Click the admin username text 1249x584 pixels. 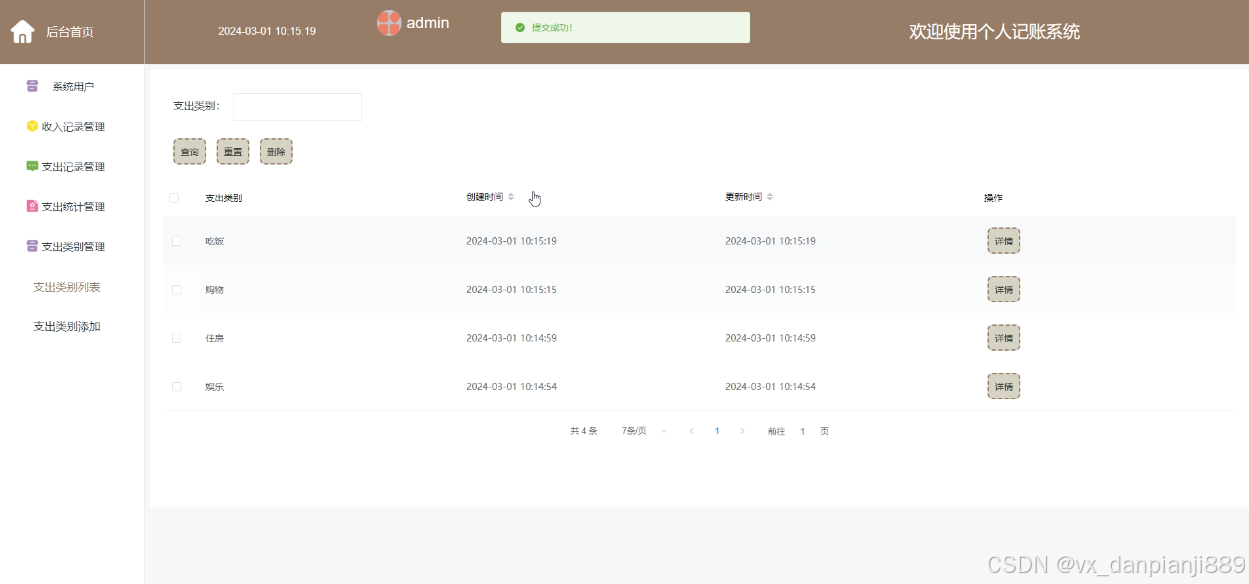click(x=428, y=23)
